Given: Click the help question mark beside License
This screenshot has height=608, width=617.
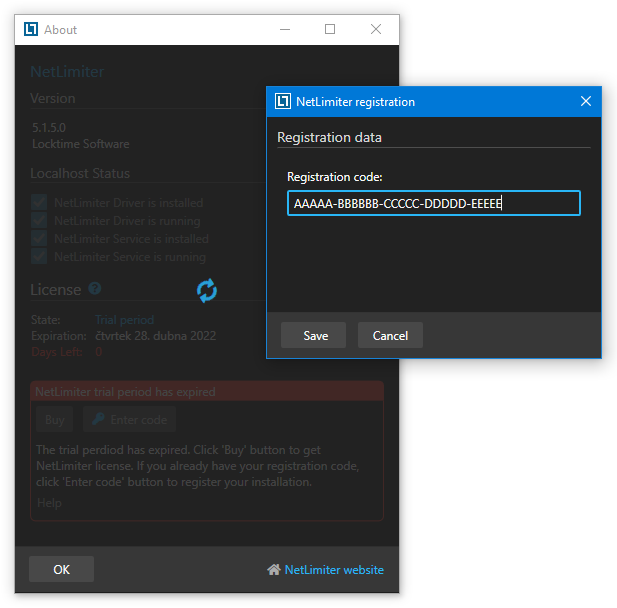Looking at the screenshot, I should 95,289.
